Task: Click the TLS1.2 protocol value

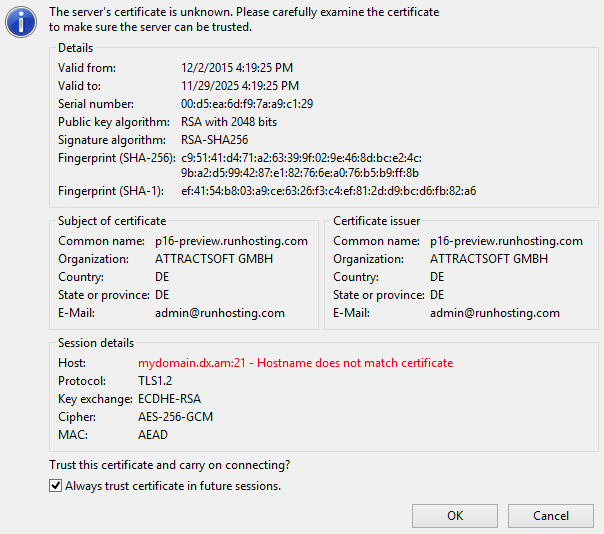Action: pos(157,381)
